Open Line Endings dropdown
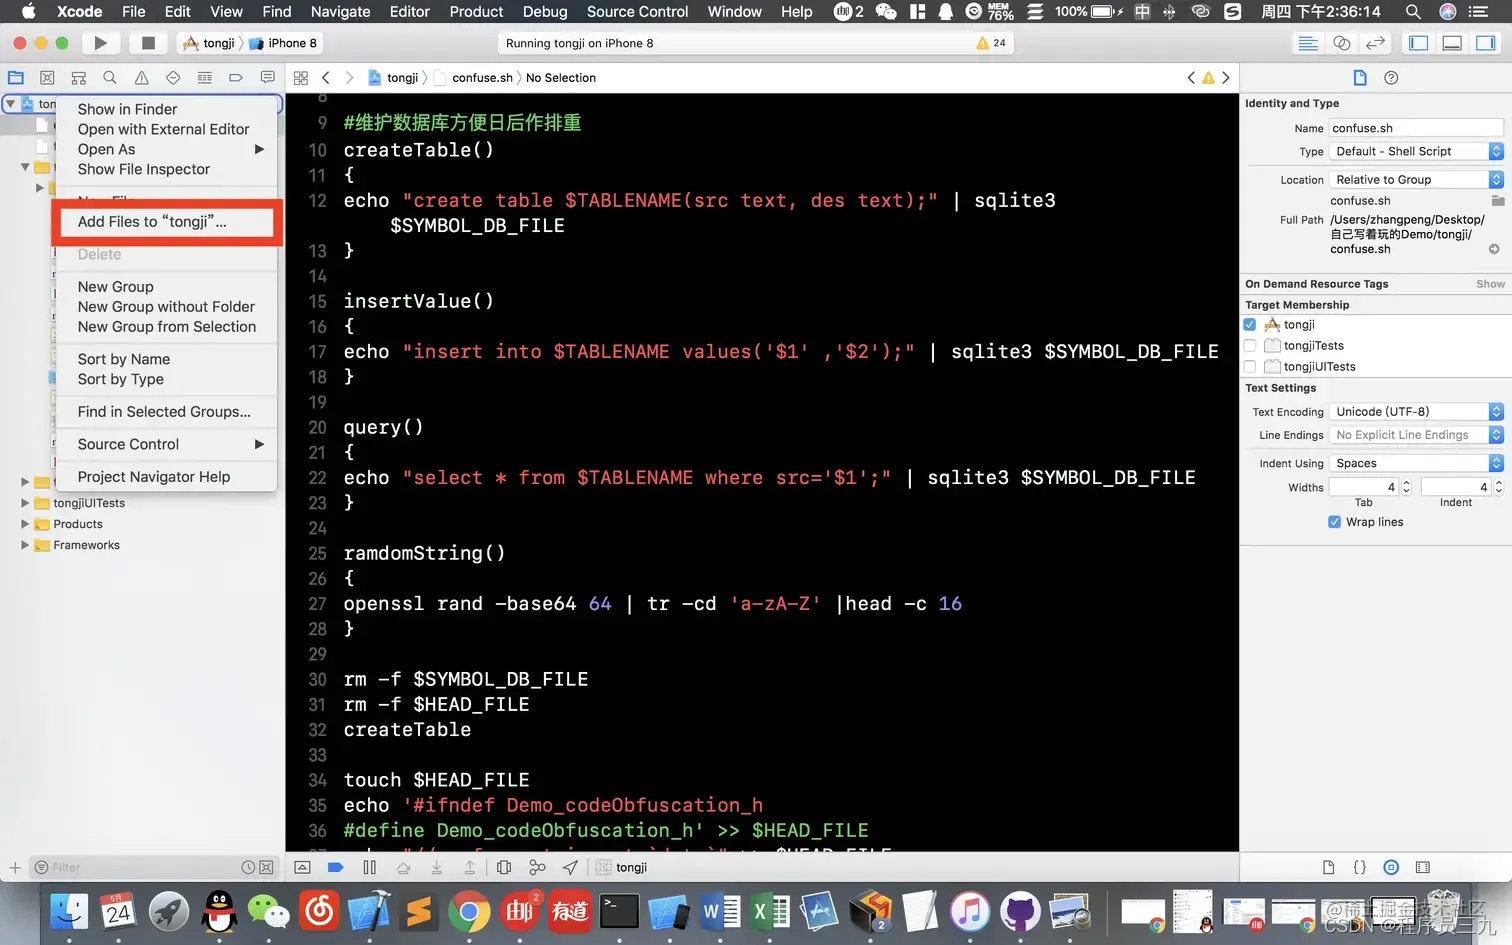1512x945 pixels. pyautogui.click(x=1416, y=435)
